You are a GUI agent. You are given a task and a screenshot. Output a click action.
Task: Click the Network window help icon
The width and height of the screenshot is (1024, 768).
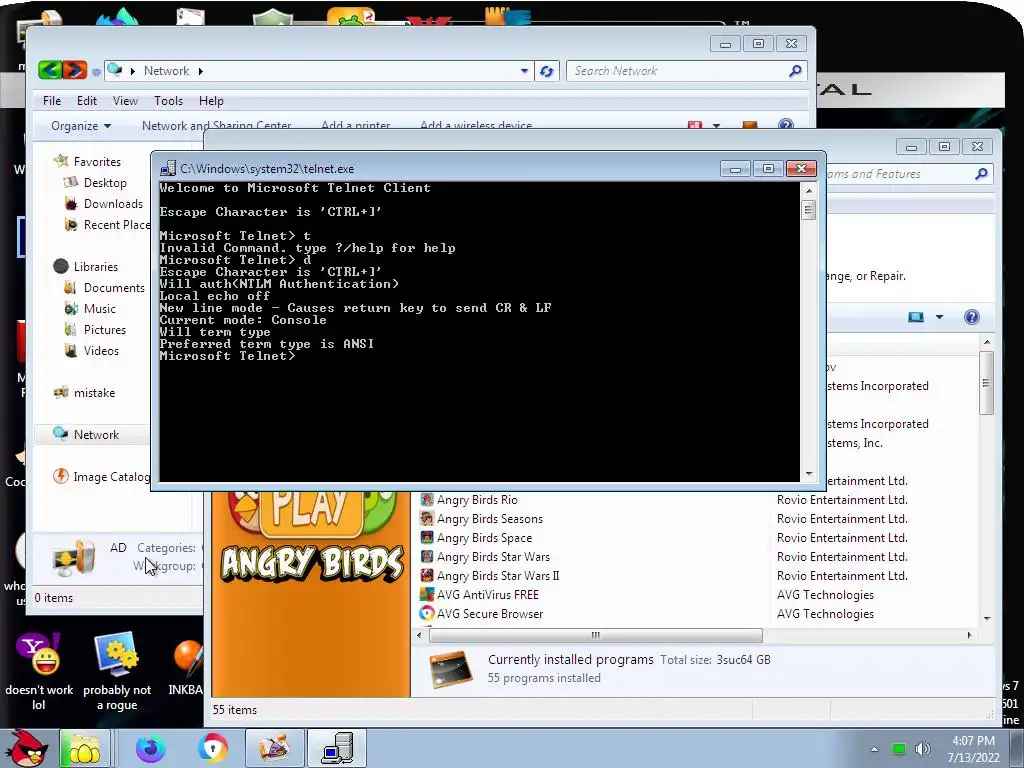click(786, 124)
